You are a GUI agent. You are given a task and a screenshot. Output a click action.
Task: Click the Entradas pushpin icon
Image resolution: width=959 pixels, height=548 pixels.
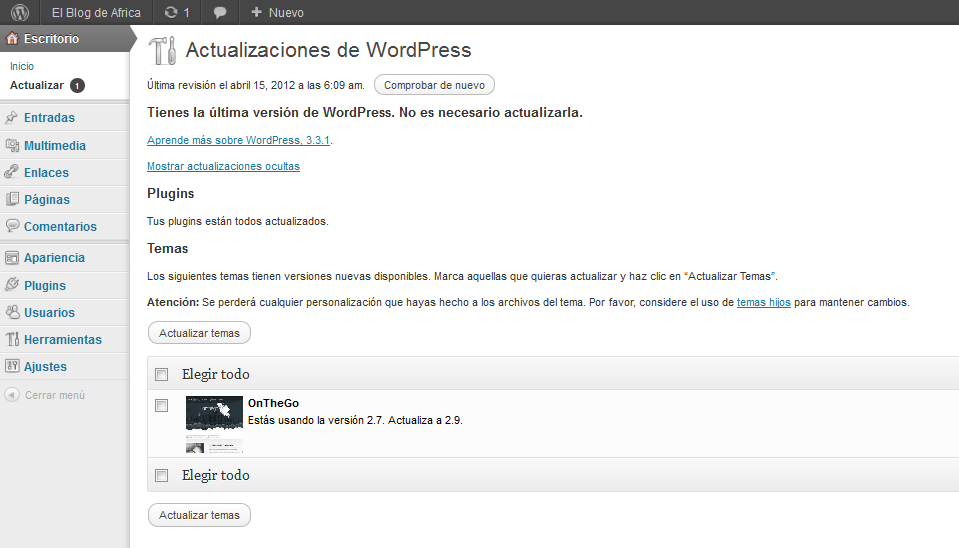(12, 117)
